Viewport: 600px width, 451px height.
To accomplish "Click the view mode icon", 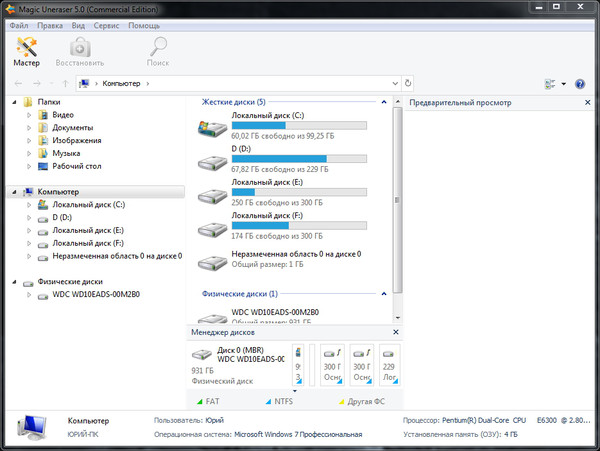I will pyautogui.click(x=550, y=84).
